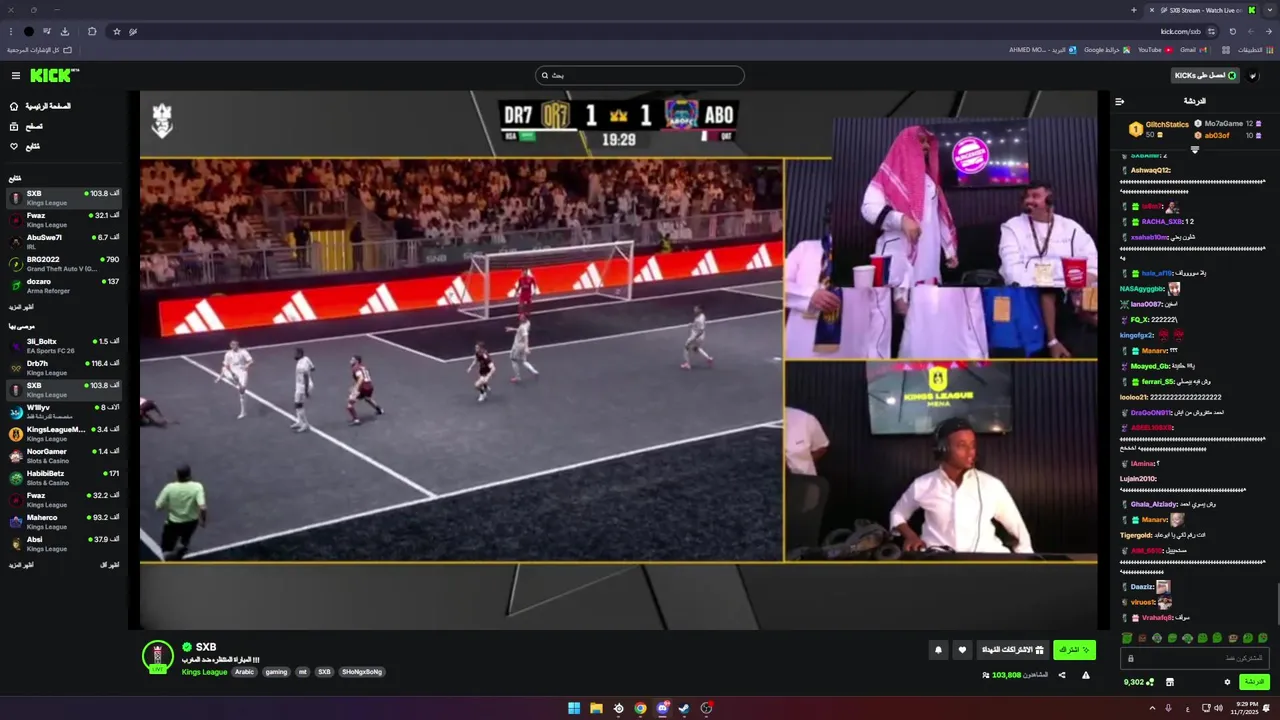This screenshot has height=720, width=1280.
Task: Open site info icon beside kick.com/sxb
Action: click(1213, 31)
